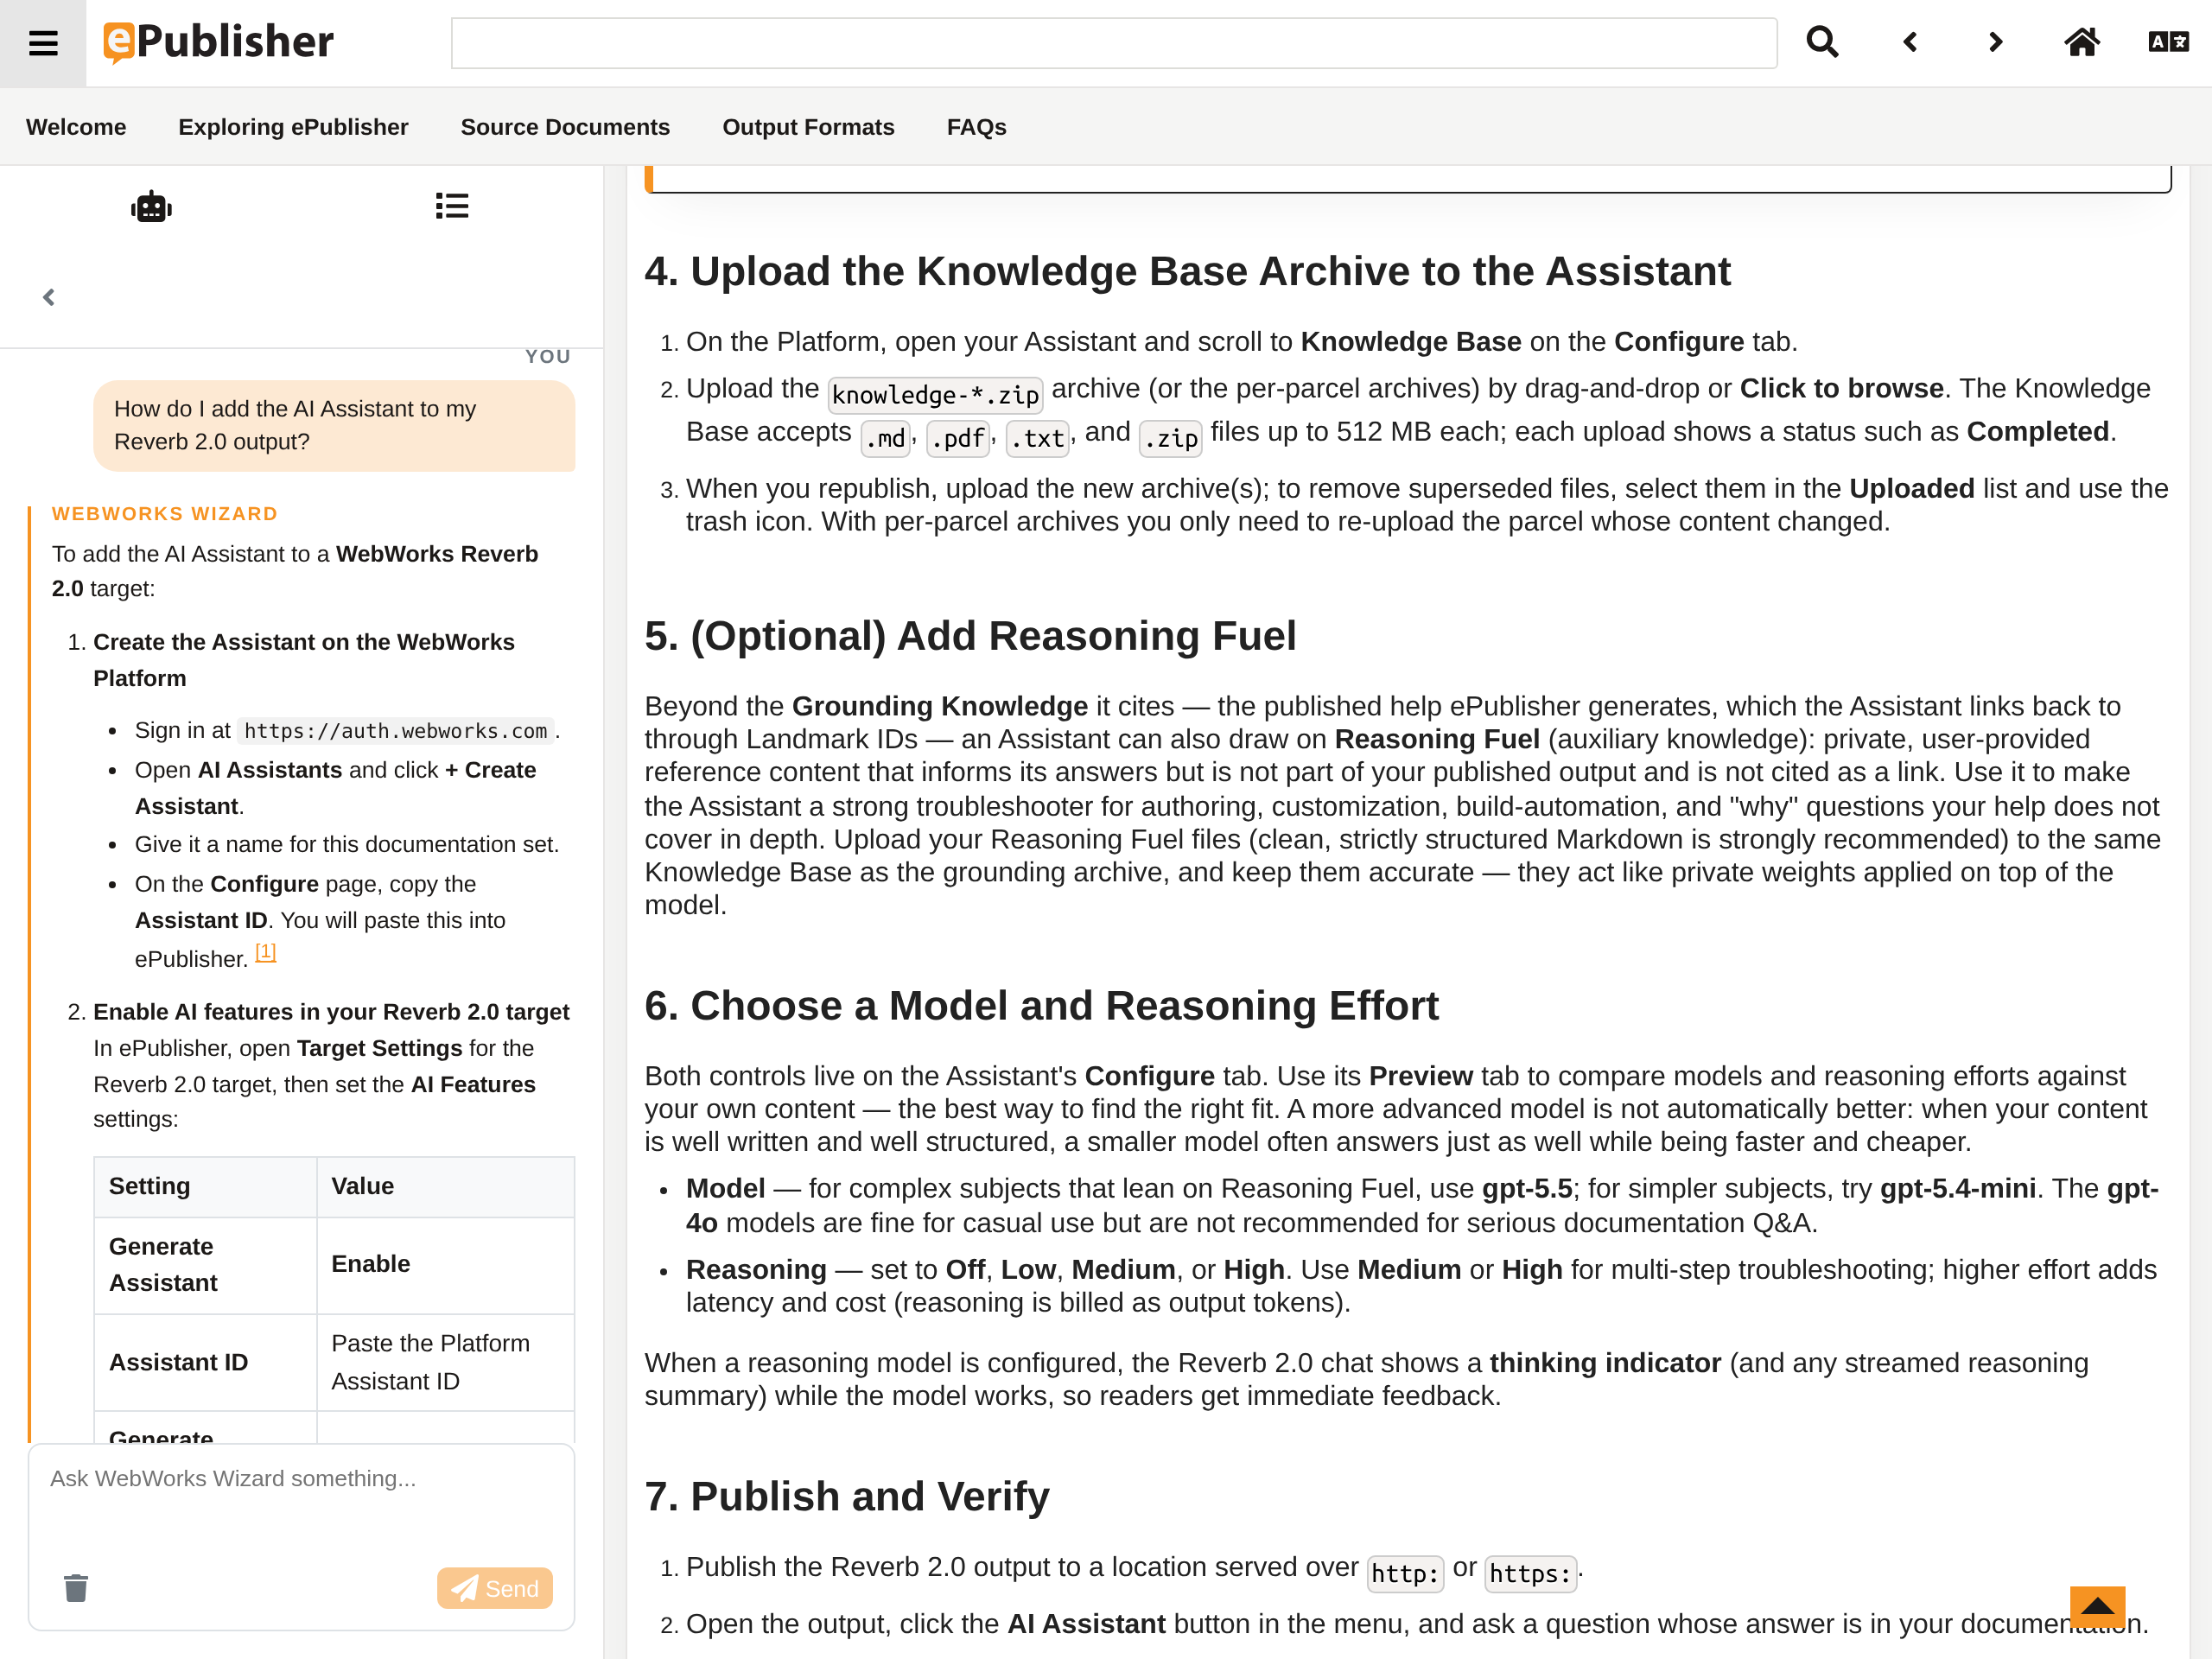Click the search magnifier icon
Image resolution: width=2212 pixels, height=1659 pixels.
(1822, 42)
